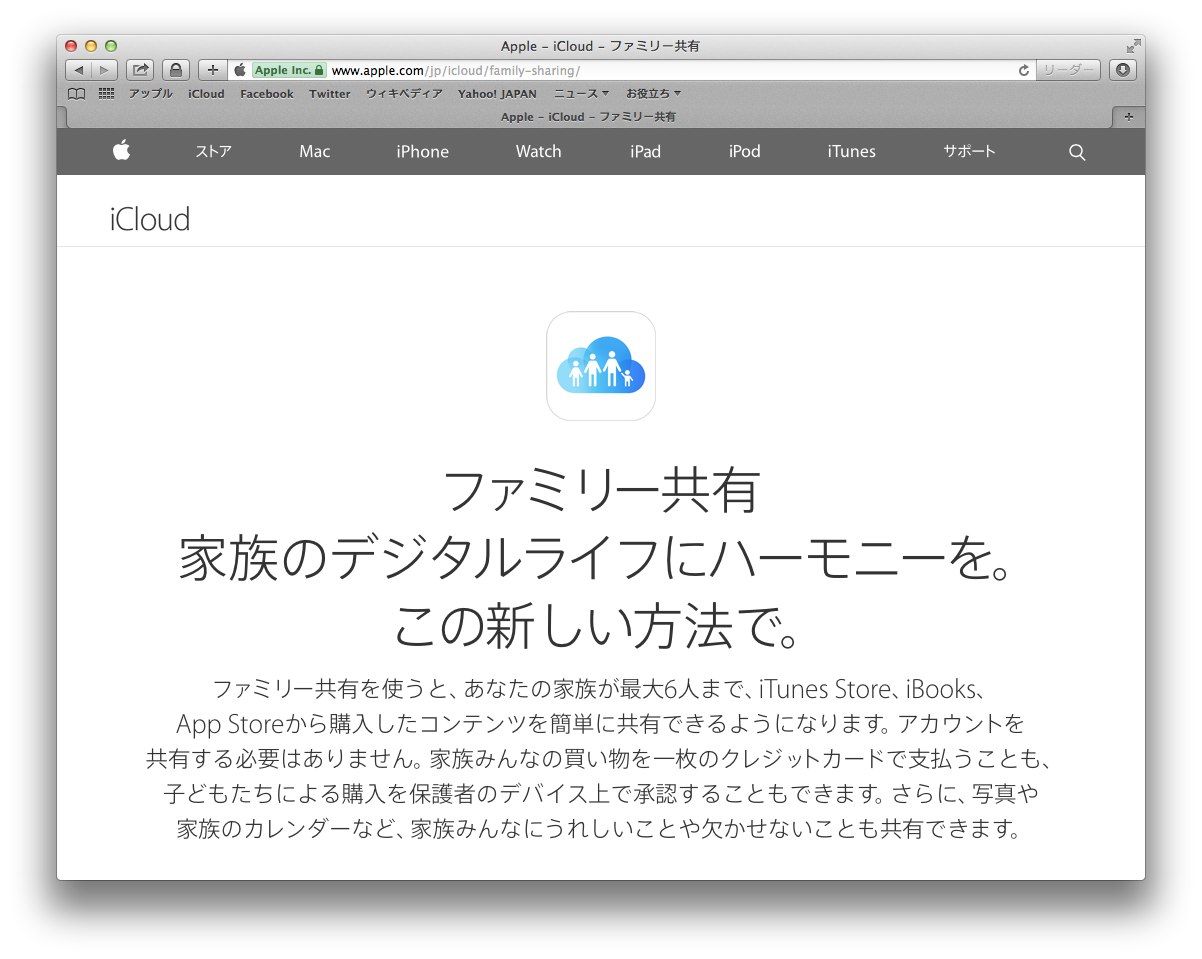This screenshot has width=1202, height=959.
Task: Click the green Apple Inc. certificate badge
Action: (289, 70)
